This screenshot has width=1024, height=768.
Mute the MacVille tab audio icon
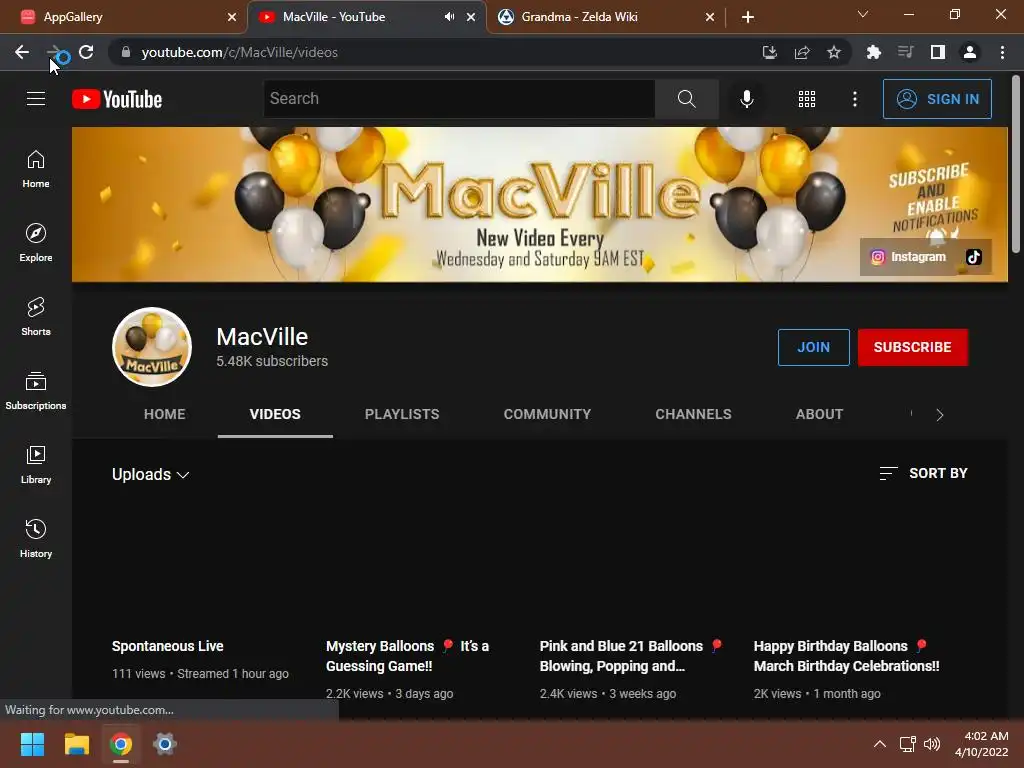pyautogui.click(x=449, y=17)
